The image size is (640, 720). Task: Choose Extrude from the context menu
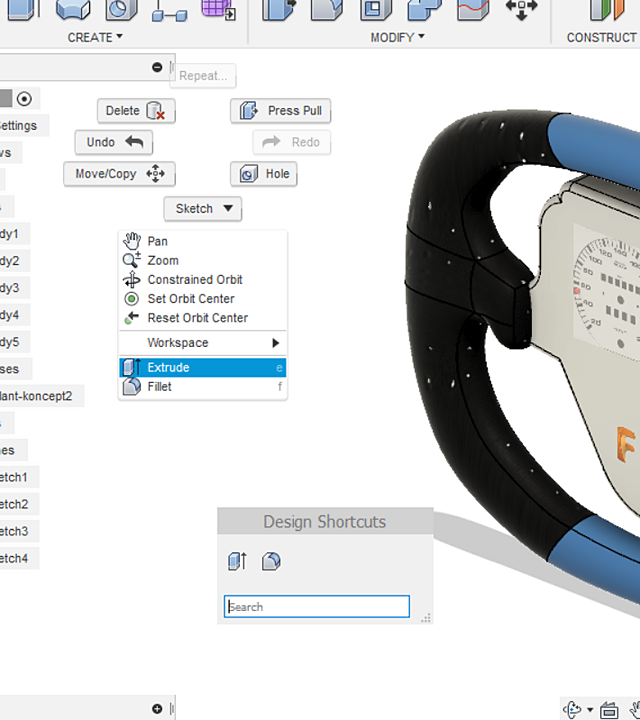click(203, 367)
